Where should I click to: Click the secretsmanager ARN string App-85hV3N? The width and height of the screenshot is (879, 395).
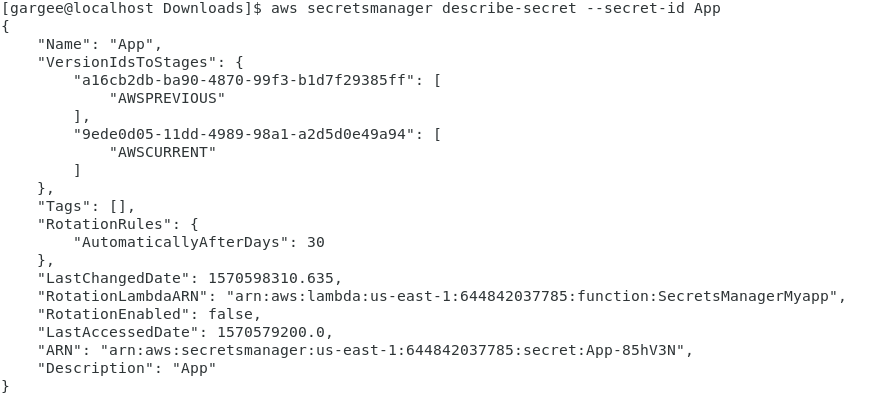[x=392, y=350]
